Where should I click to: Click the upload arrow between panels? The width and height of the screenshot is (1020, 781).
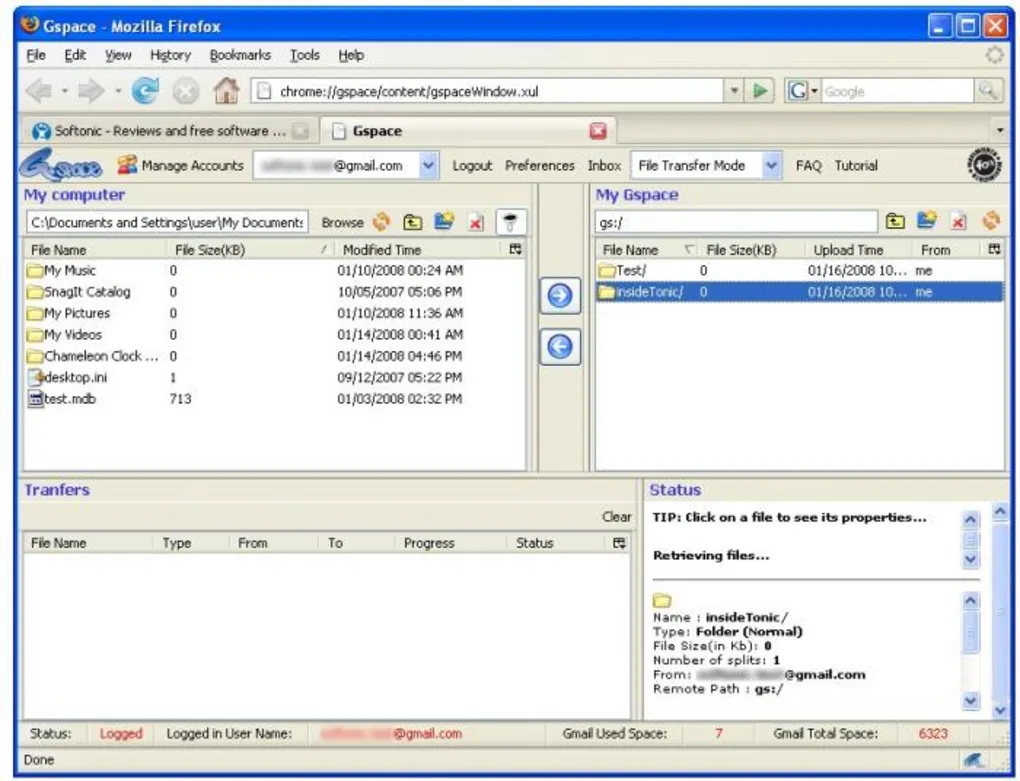[x=559, y=295]
